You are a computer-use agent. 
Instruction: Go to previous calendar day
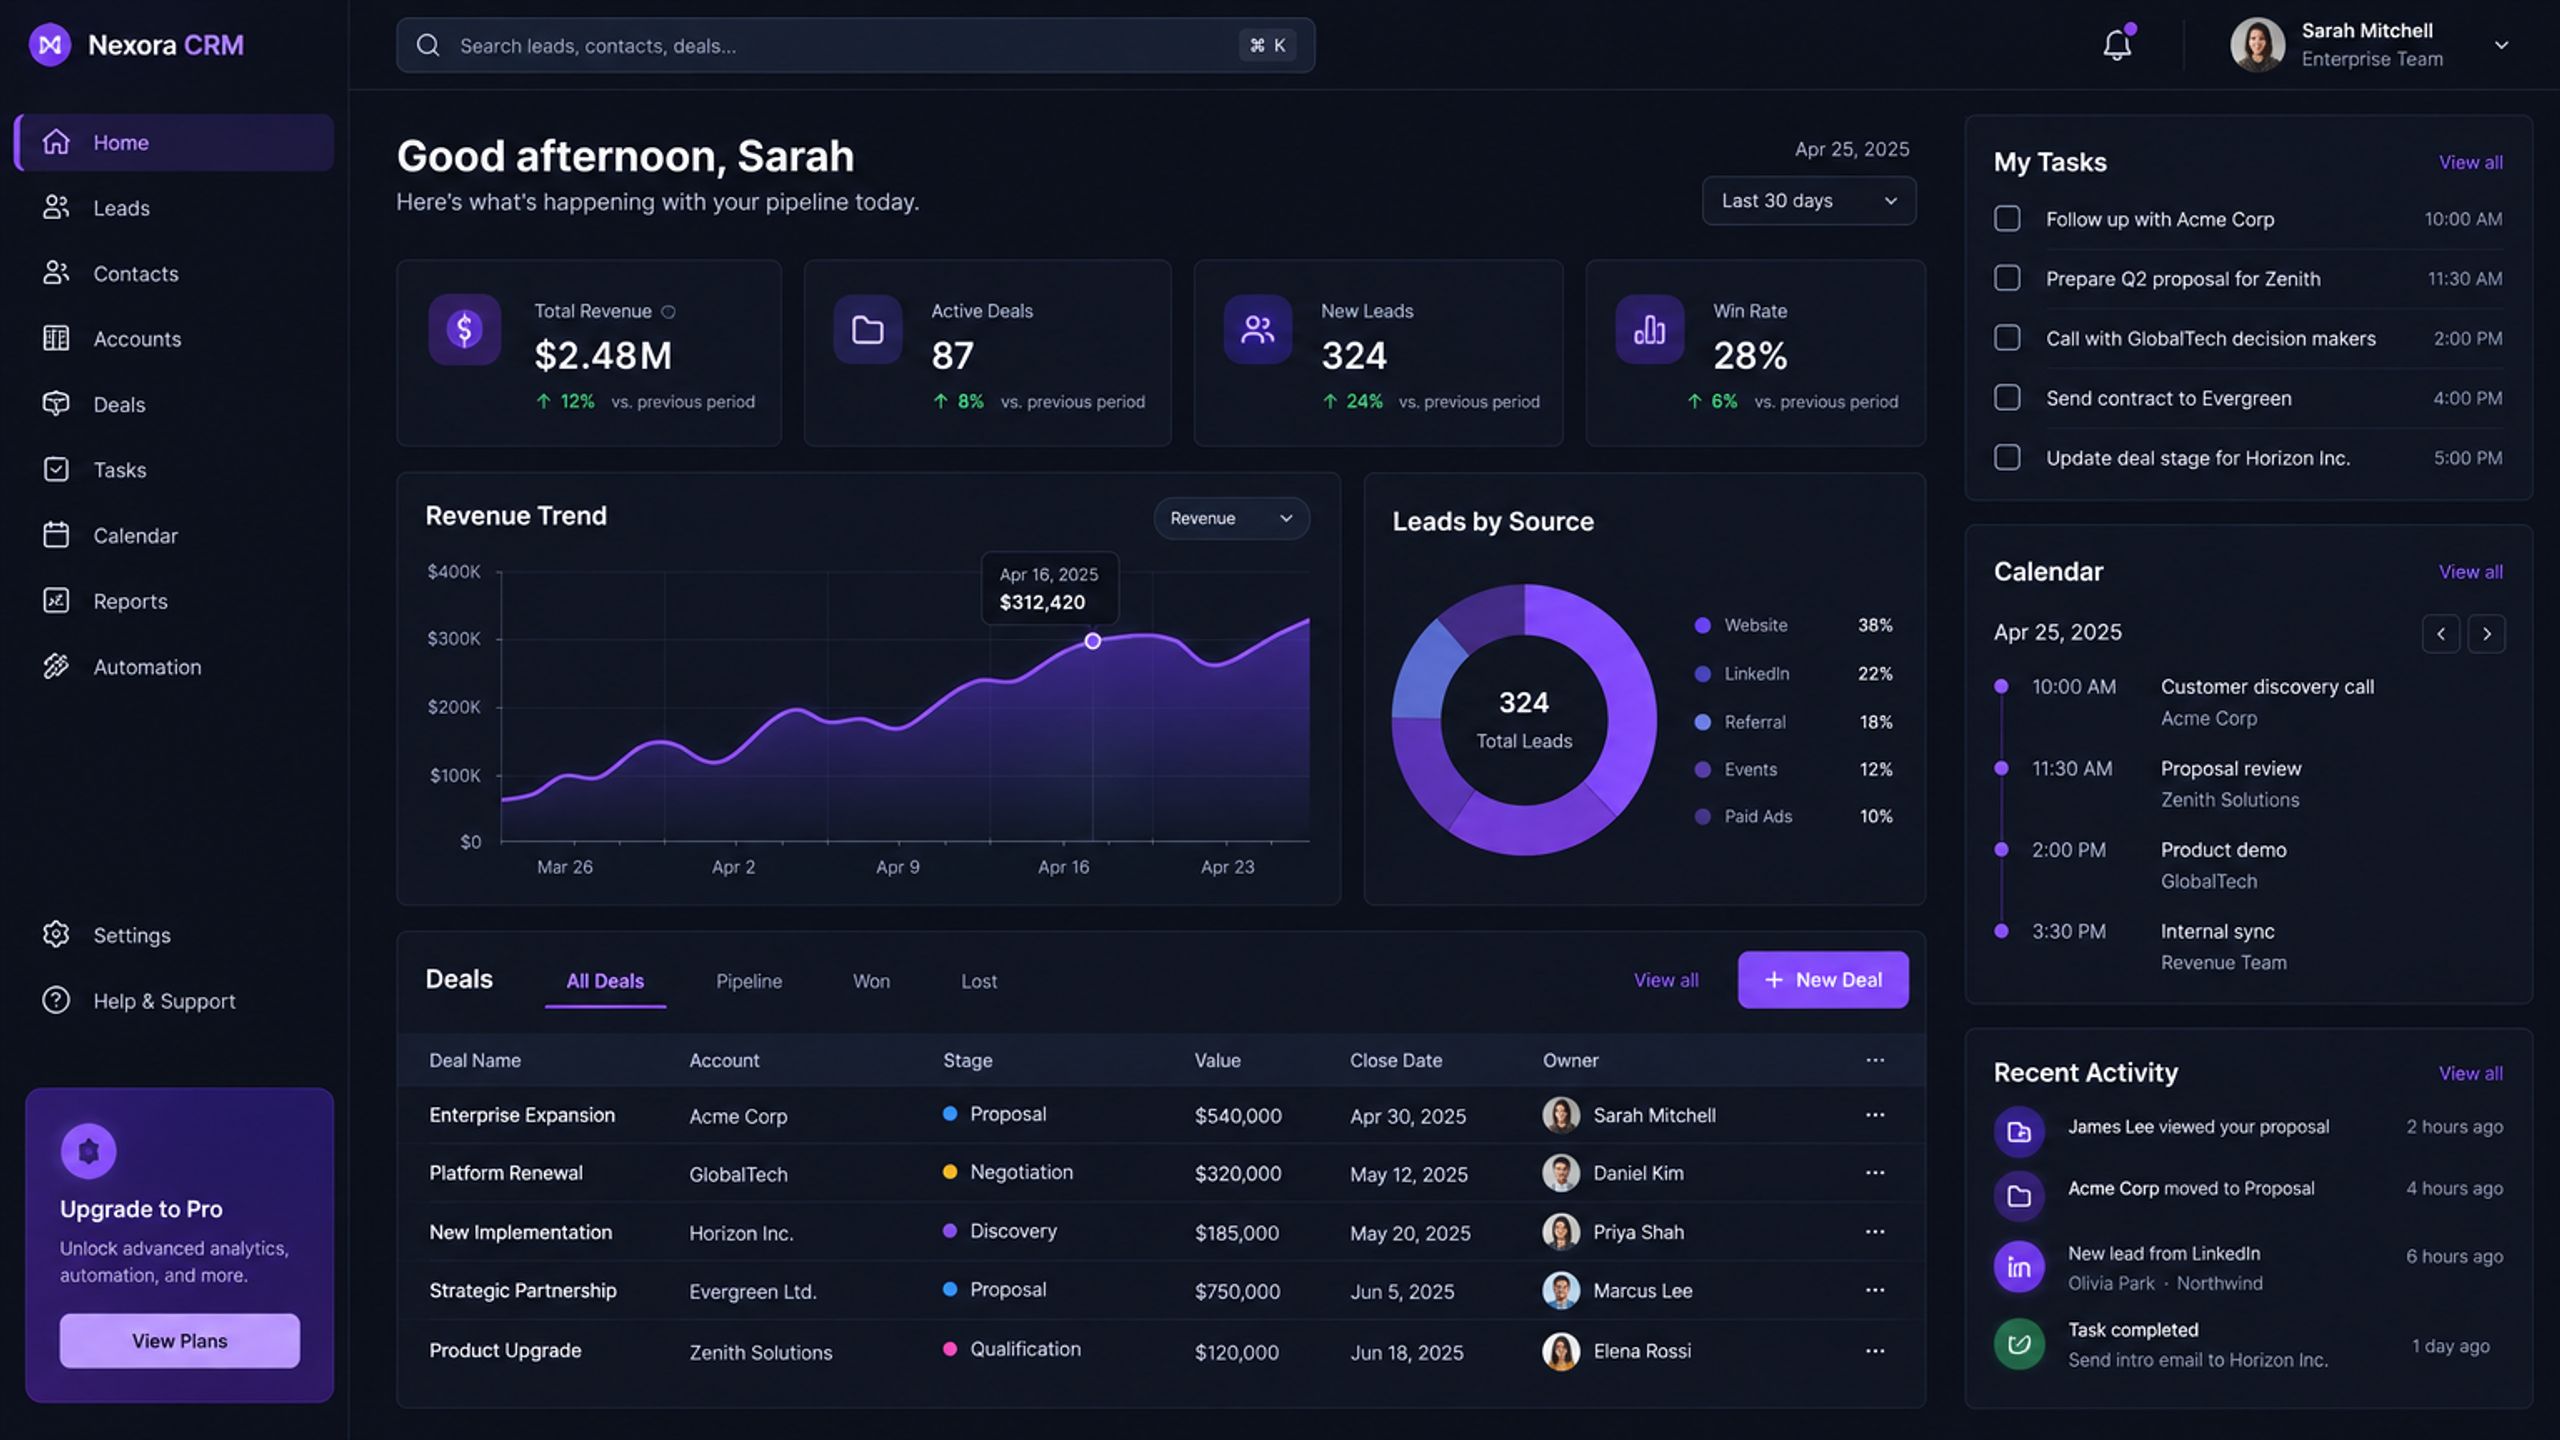[x=2441, y=634]
